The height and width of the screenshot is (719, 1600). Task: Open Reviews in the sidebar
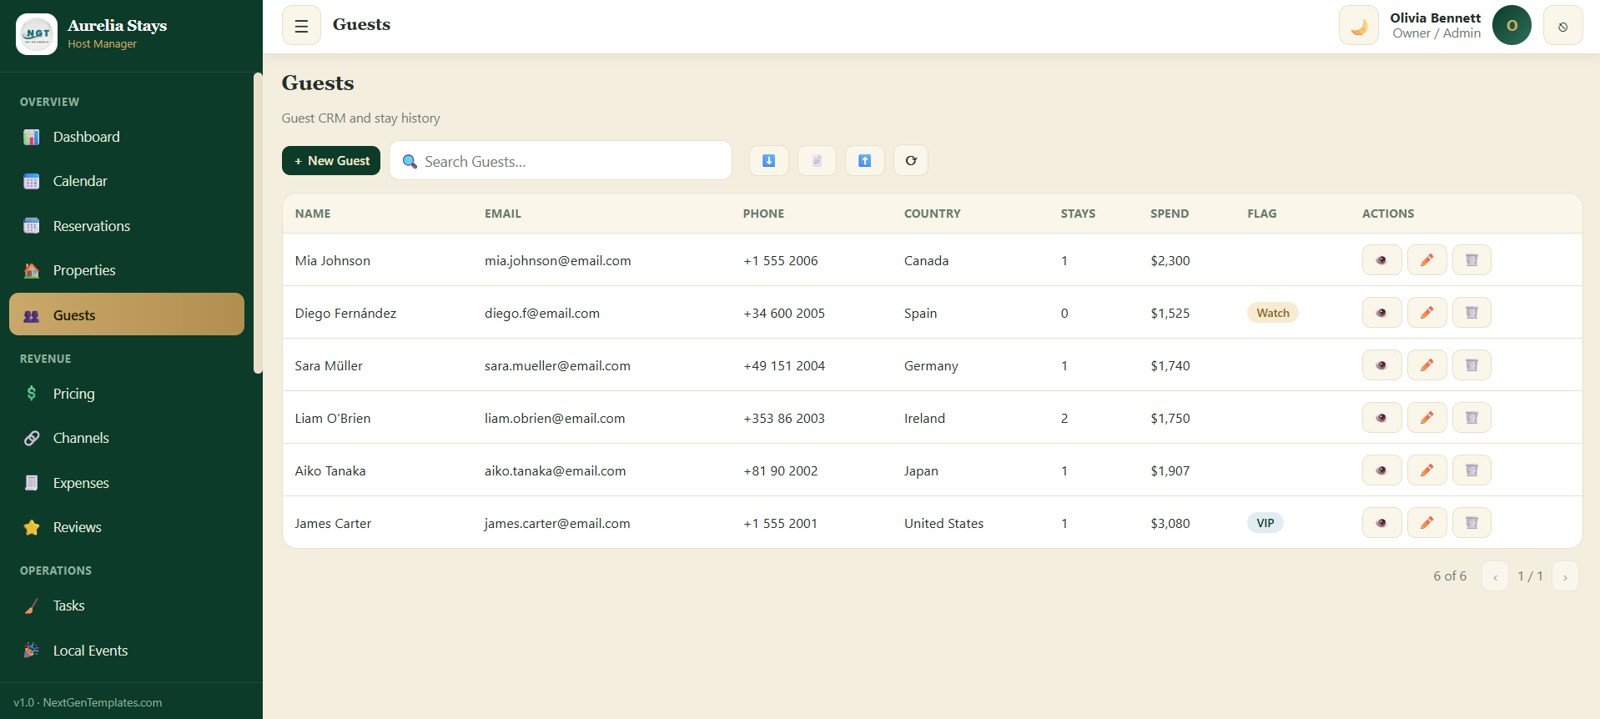coord(126,527)
